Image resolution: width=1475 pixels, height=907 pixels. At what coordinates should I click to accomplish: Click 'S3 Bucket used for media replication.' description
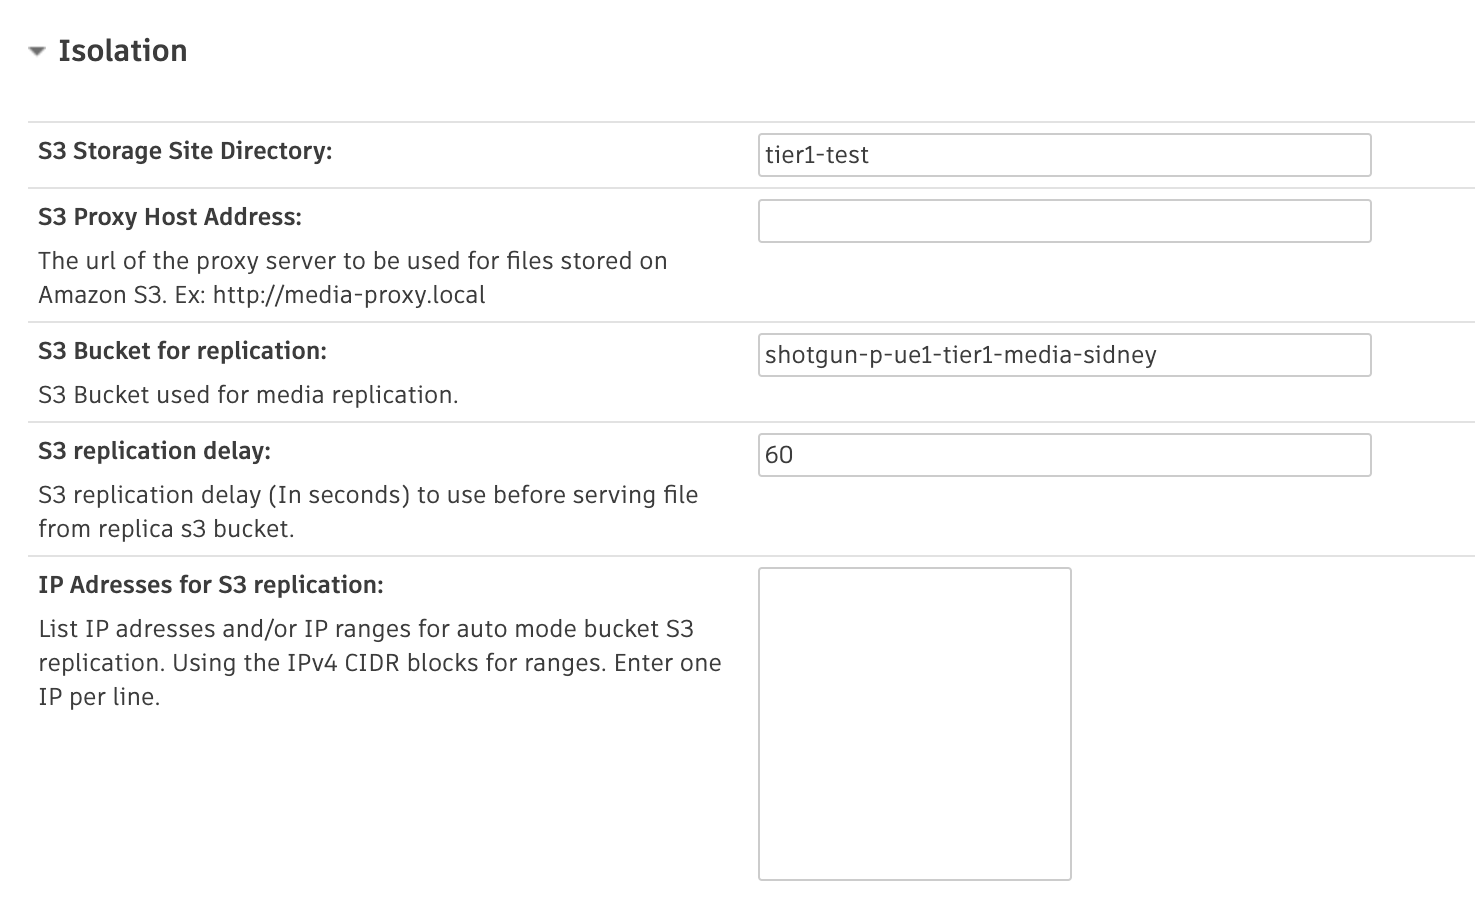(248, 395)
